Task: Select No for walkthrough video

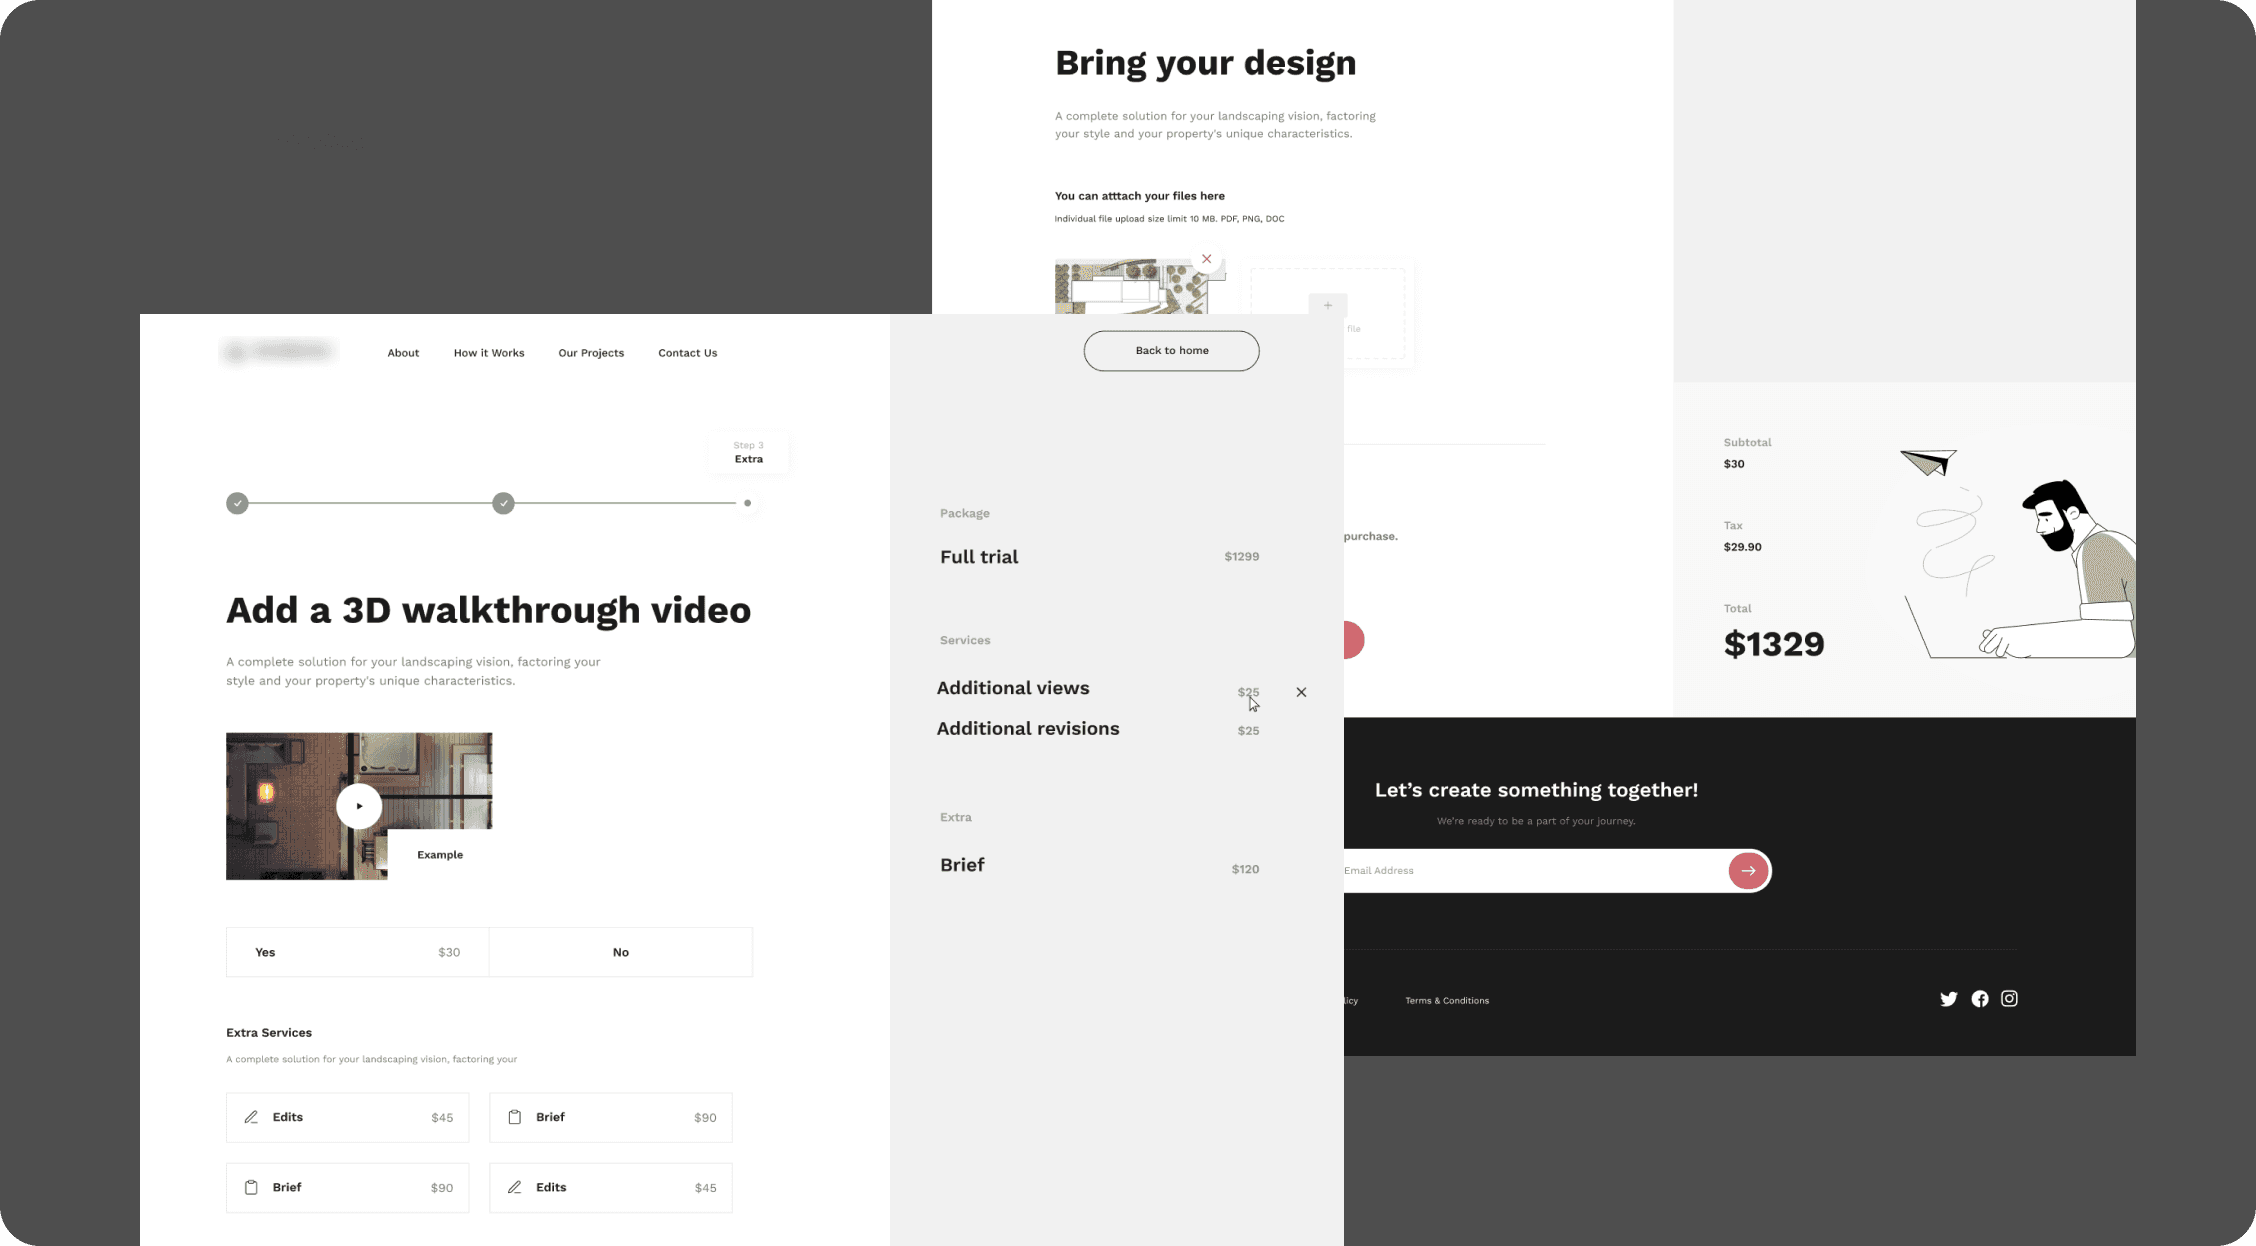Action: (620, 952)
